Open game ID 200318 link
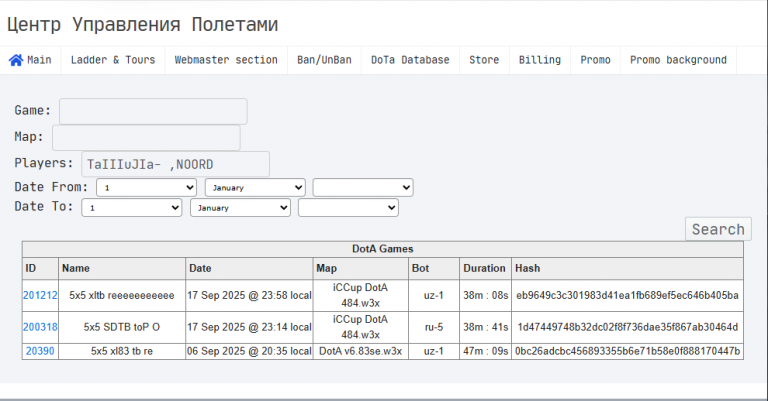The image size is (768, 401). click(x=40, y=327)
